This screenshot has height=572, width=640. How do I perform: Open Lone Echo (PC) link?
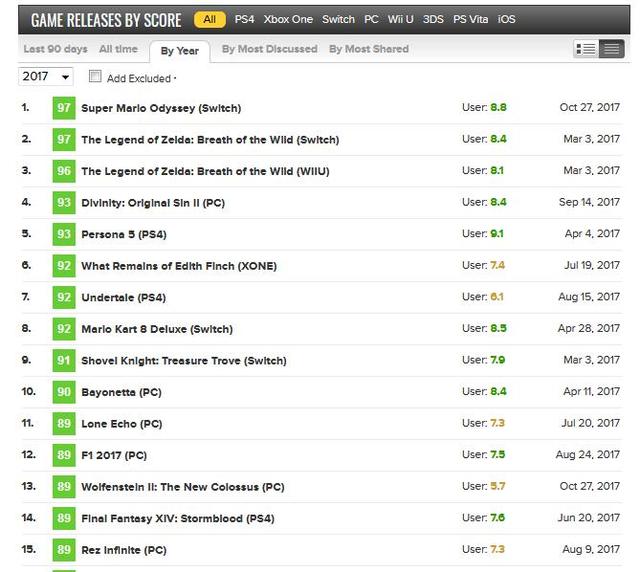[x=122, y=424]
